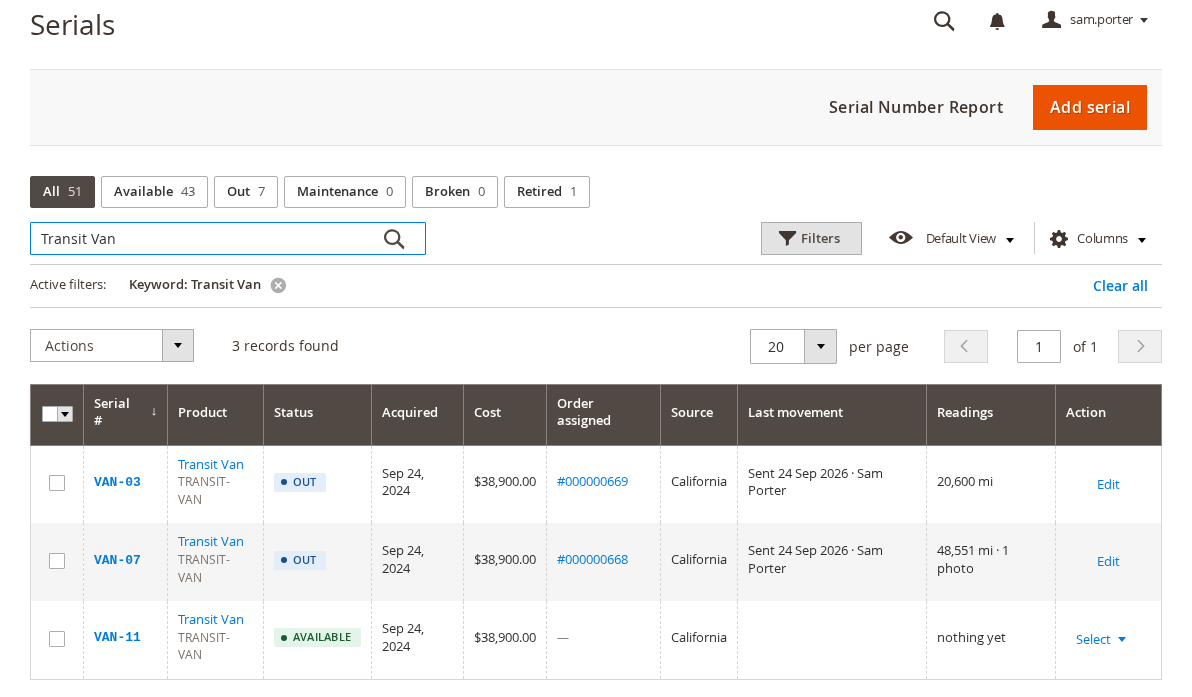Submit keyword search magnifier icon
1192x697 pixels.
click(394, 239)
